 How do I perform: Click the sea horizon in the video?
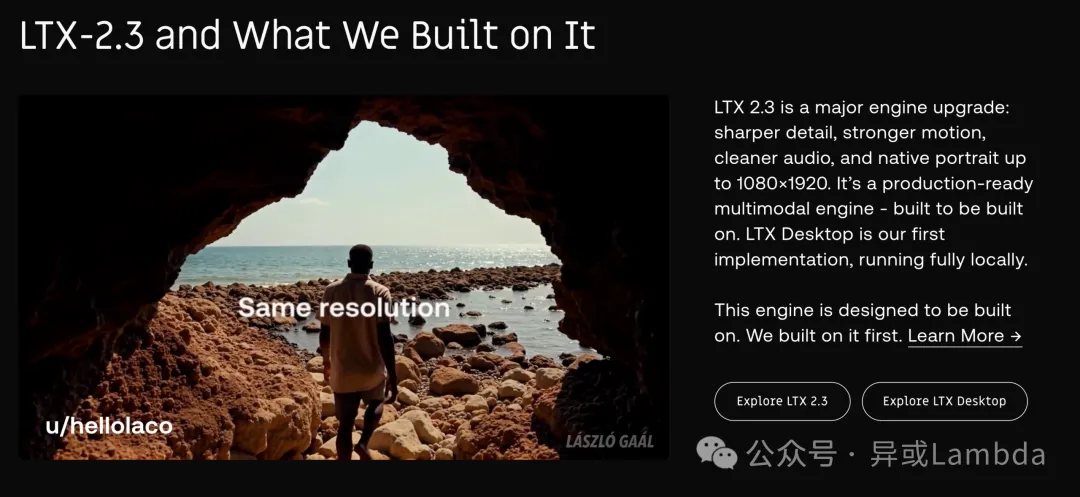point(386,246)
